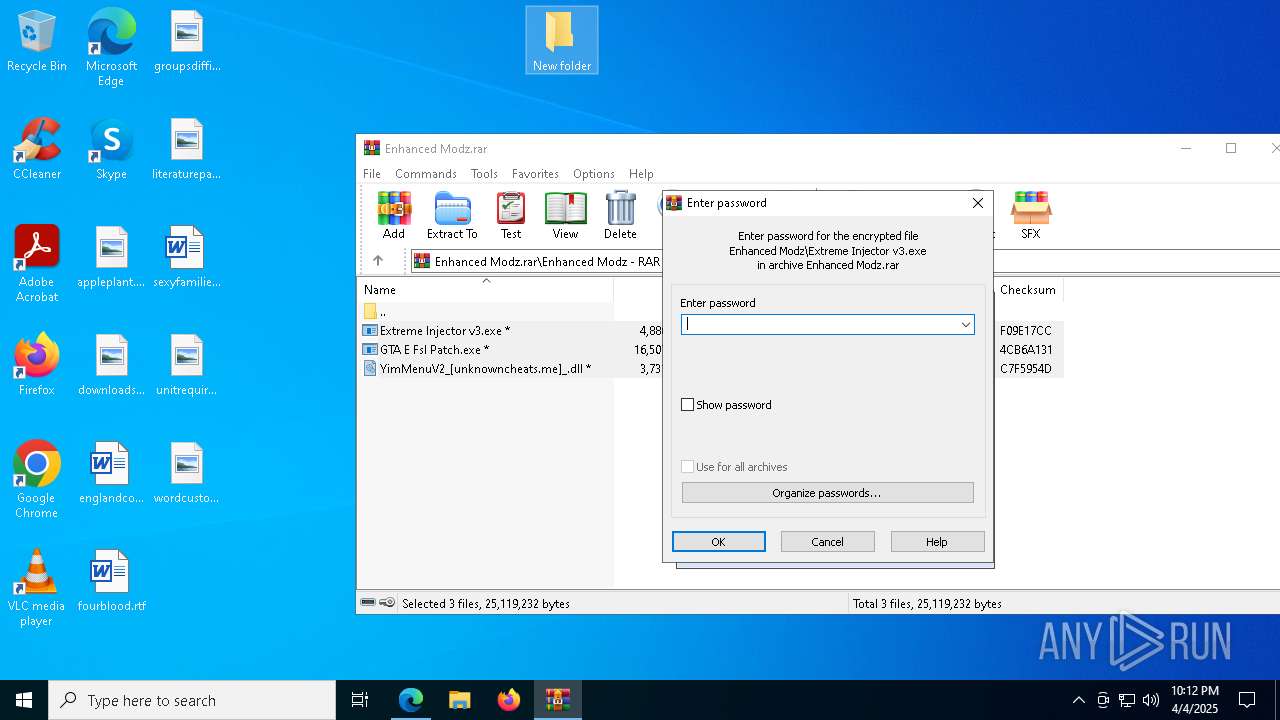Close the Enter password dialog
The width and height of the screenshot is (1280, 720).
point(977,203)
